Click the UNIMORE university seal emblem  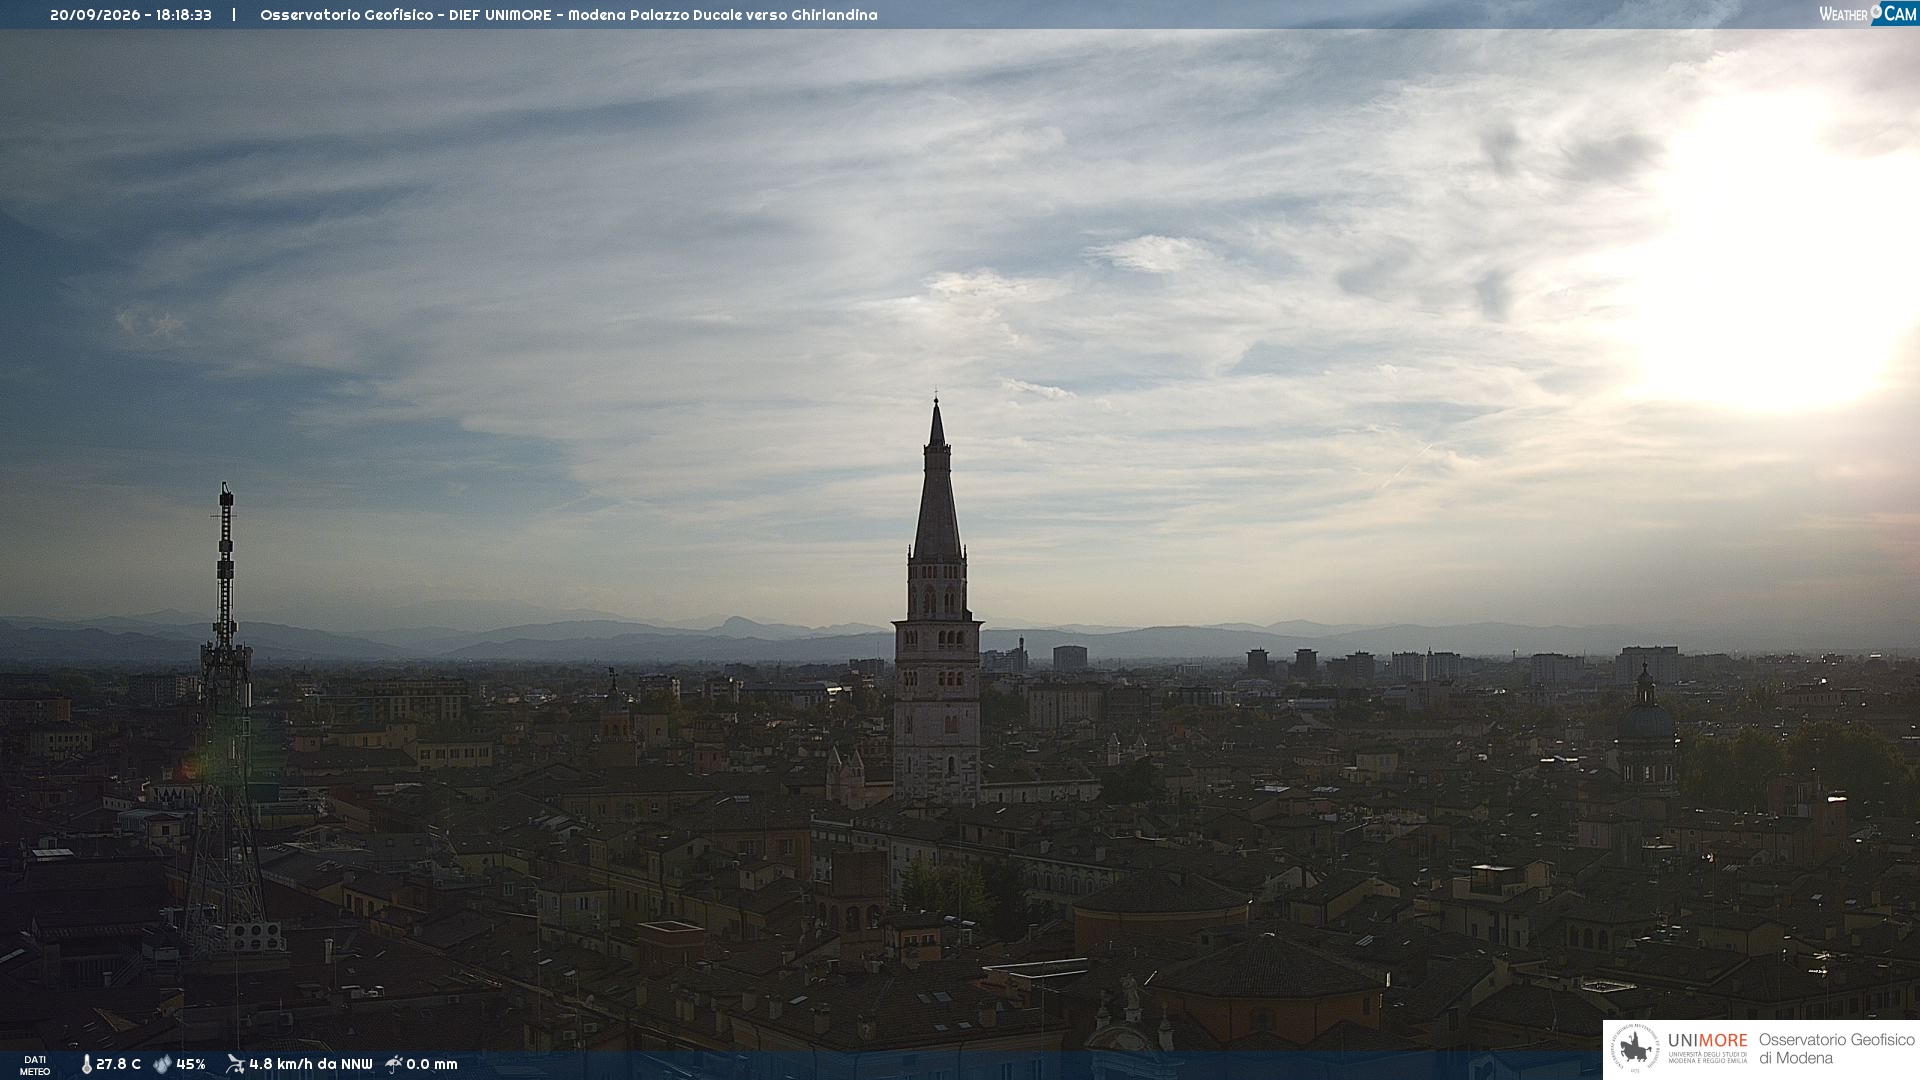point(1635,1049)
